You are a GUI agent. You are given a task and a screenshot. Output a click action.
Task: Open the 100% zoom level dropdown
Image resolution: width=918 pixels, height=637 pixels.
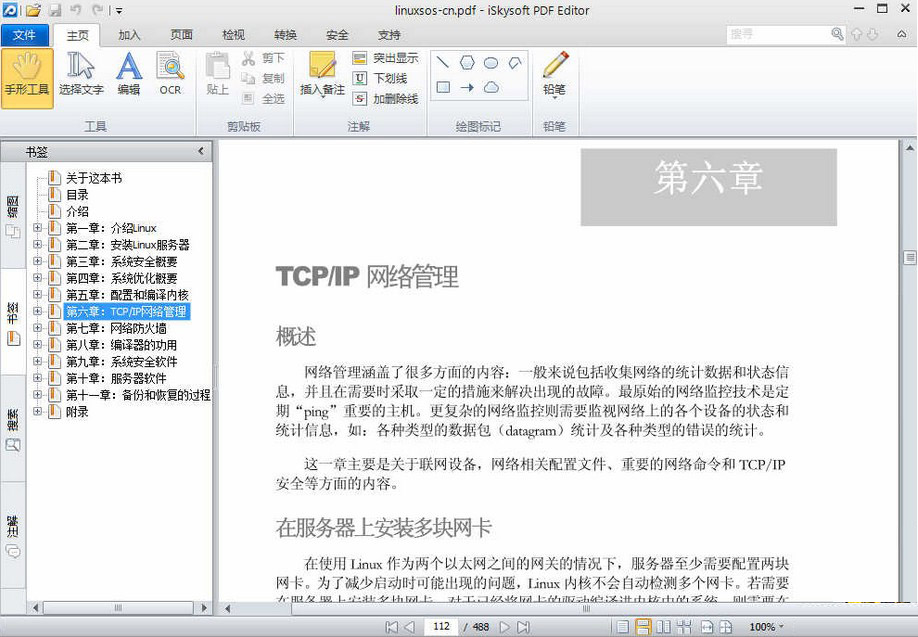pos(768,627)
